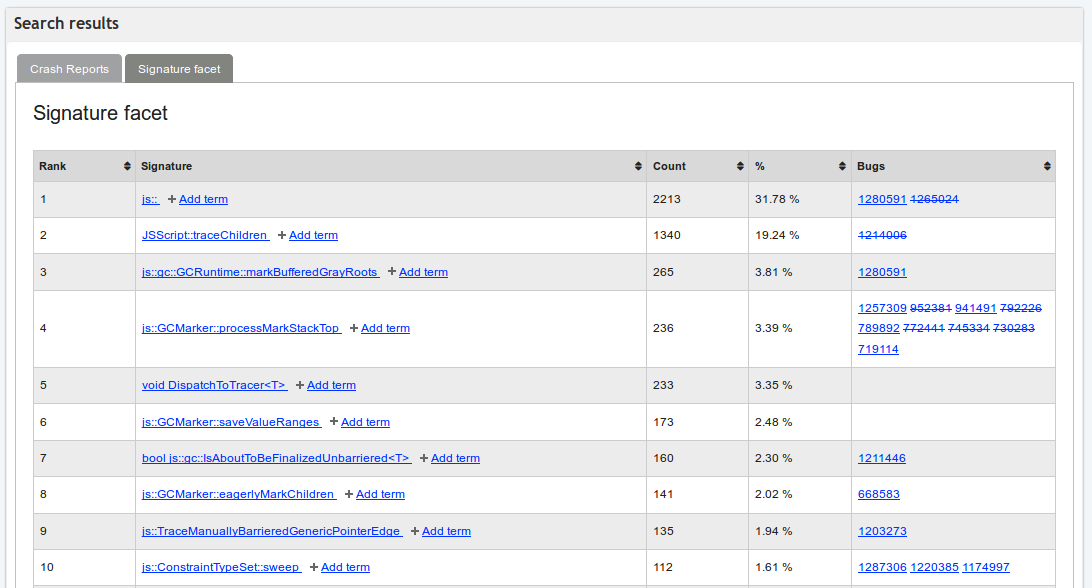This screenshot has width=1092, height=588.
Task: Sort results using the Signature sort arrows
Action: [x=637, y=166]
